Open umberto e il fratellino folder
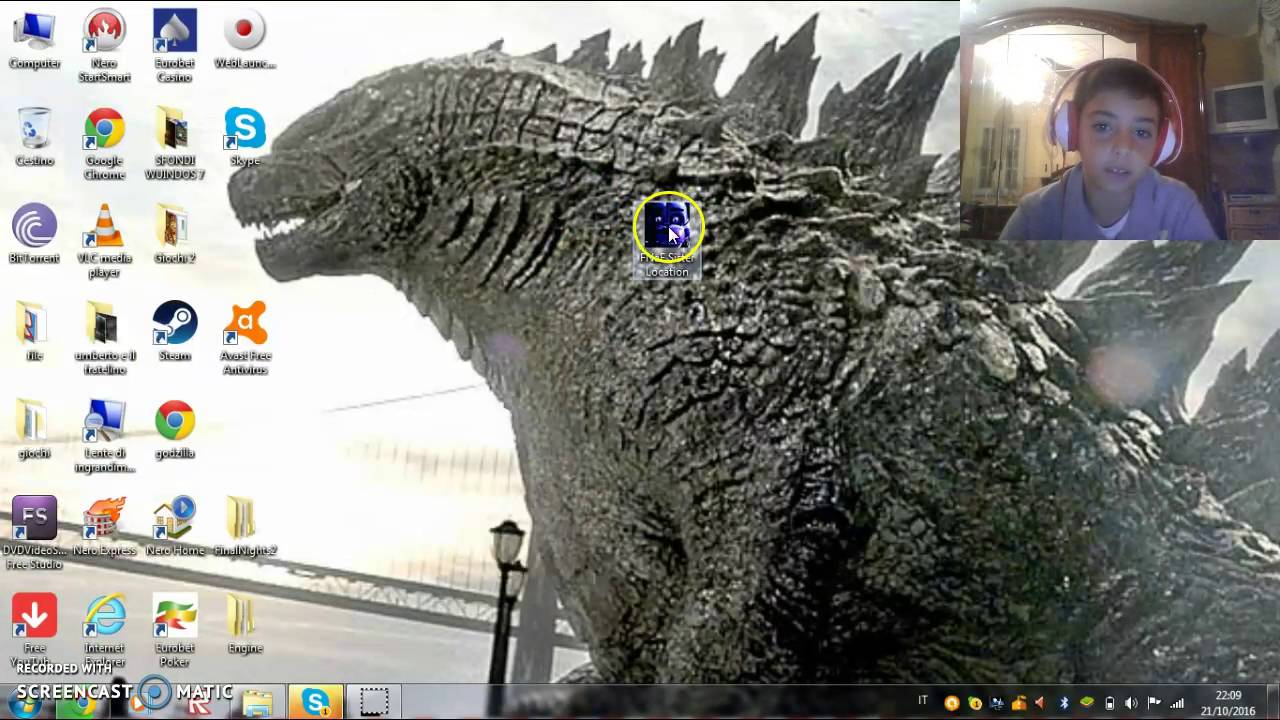 (x=104, y=338)
